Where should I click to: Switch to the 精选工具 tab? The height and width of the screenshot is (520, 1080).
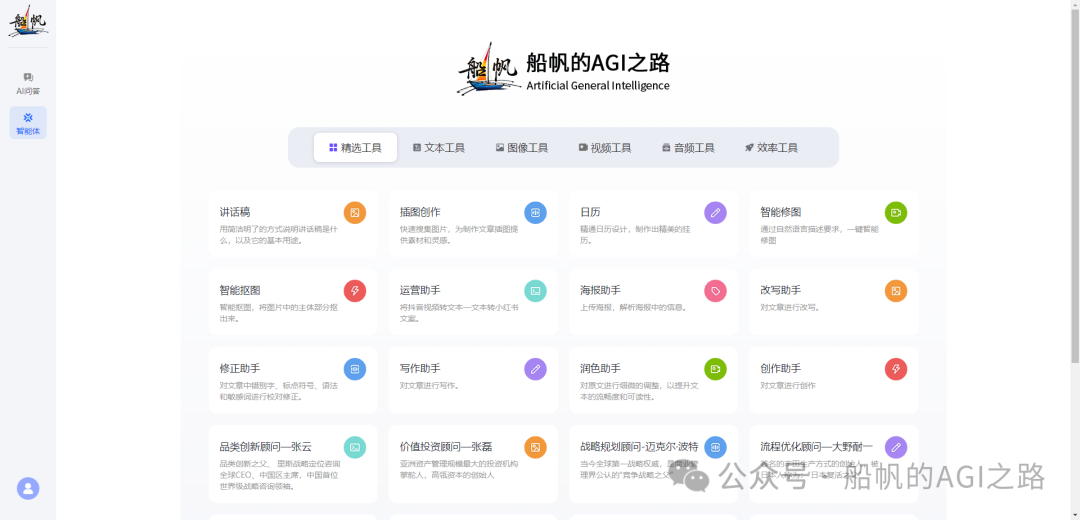point(355,147)
